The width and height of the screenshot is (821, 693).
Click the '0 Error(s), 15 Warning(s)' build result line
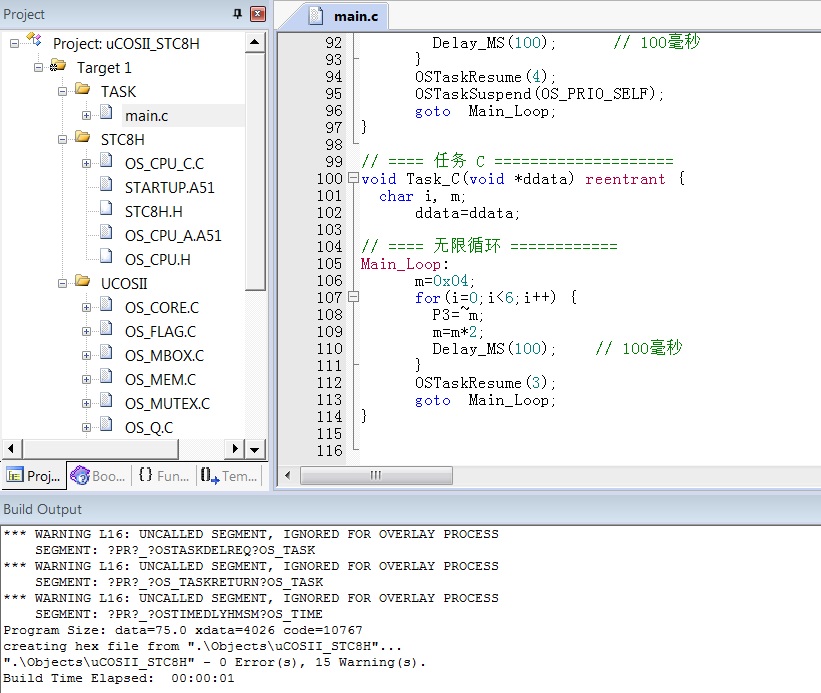tap(214, 662)
